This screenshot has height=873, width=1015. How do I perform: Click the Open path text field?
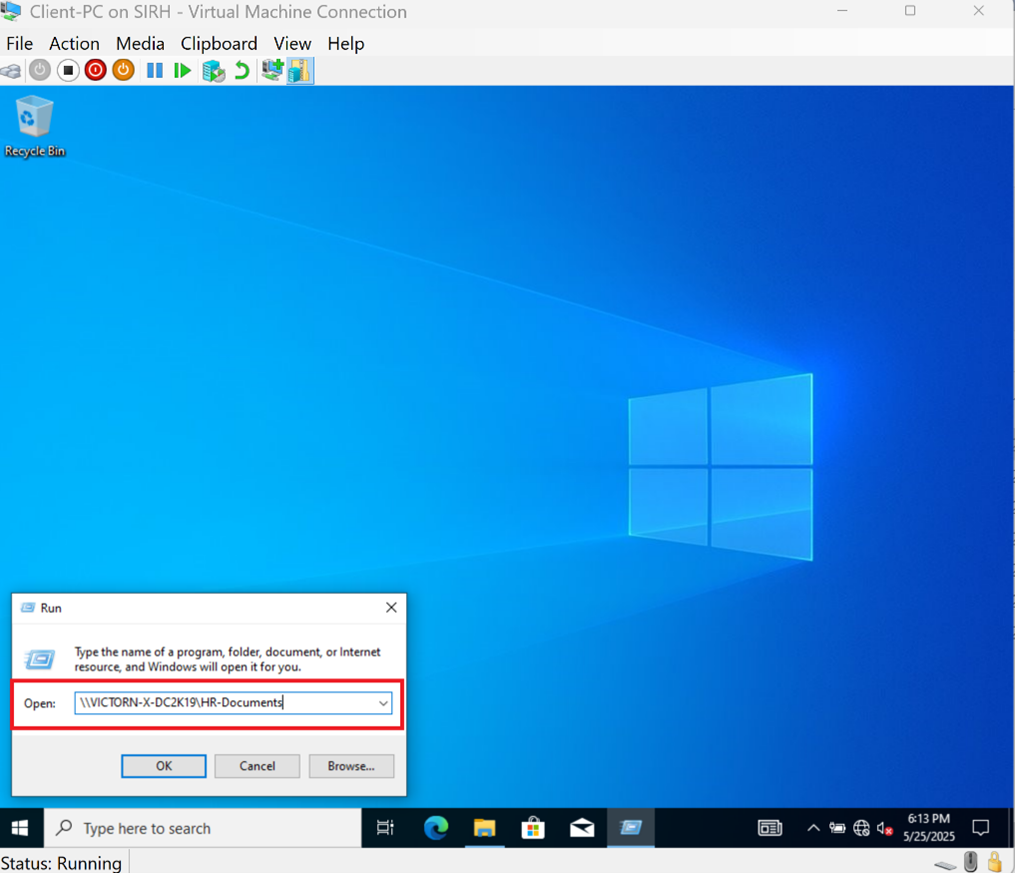(225, 703)
